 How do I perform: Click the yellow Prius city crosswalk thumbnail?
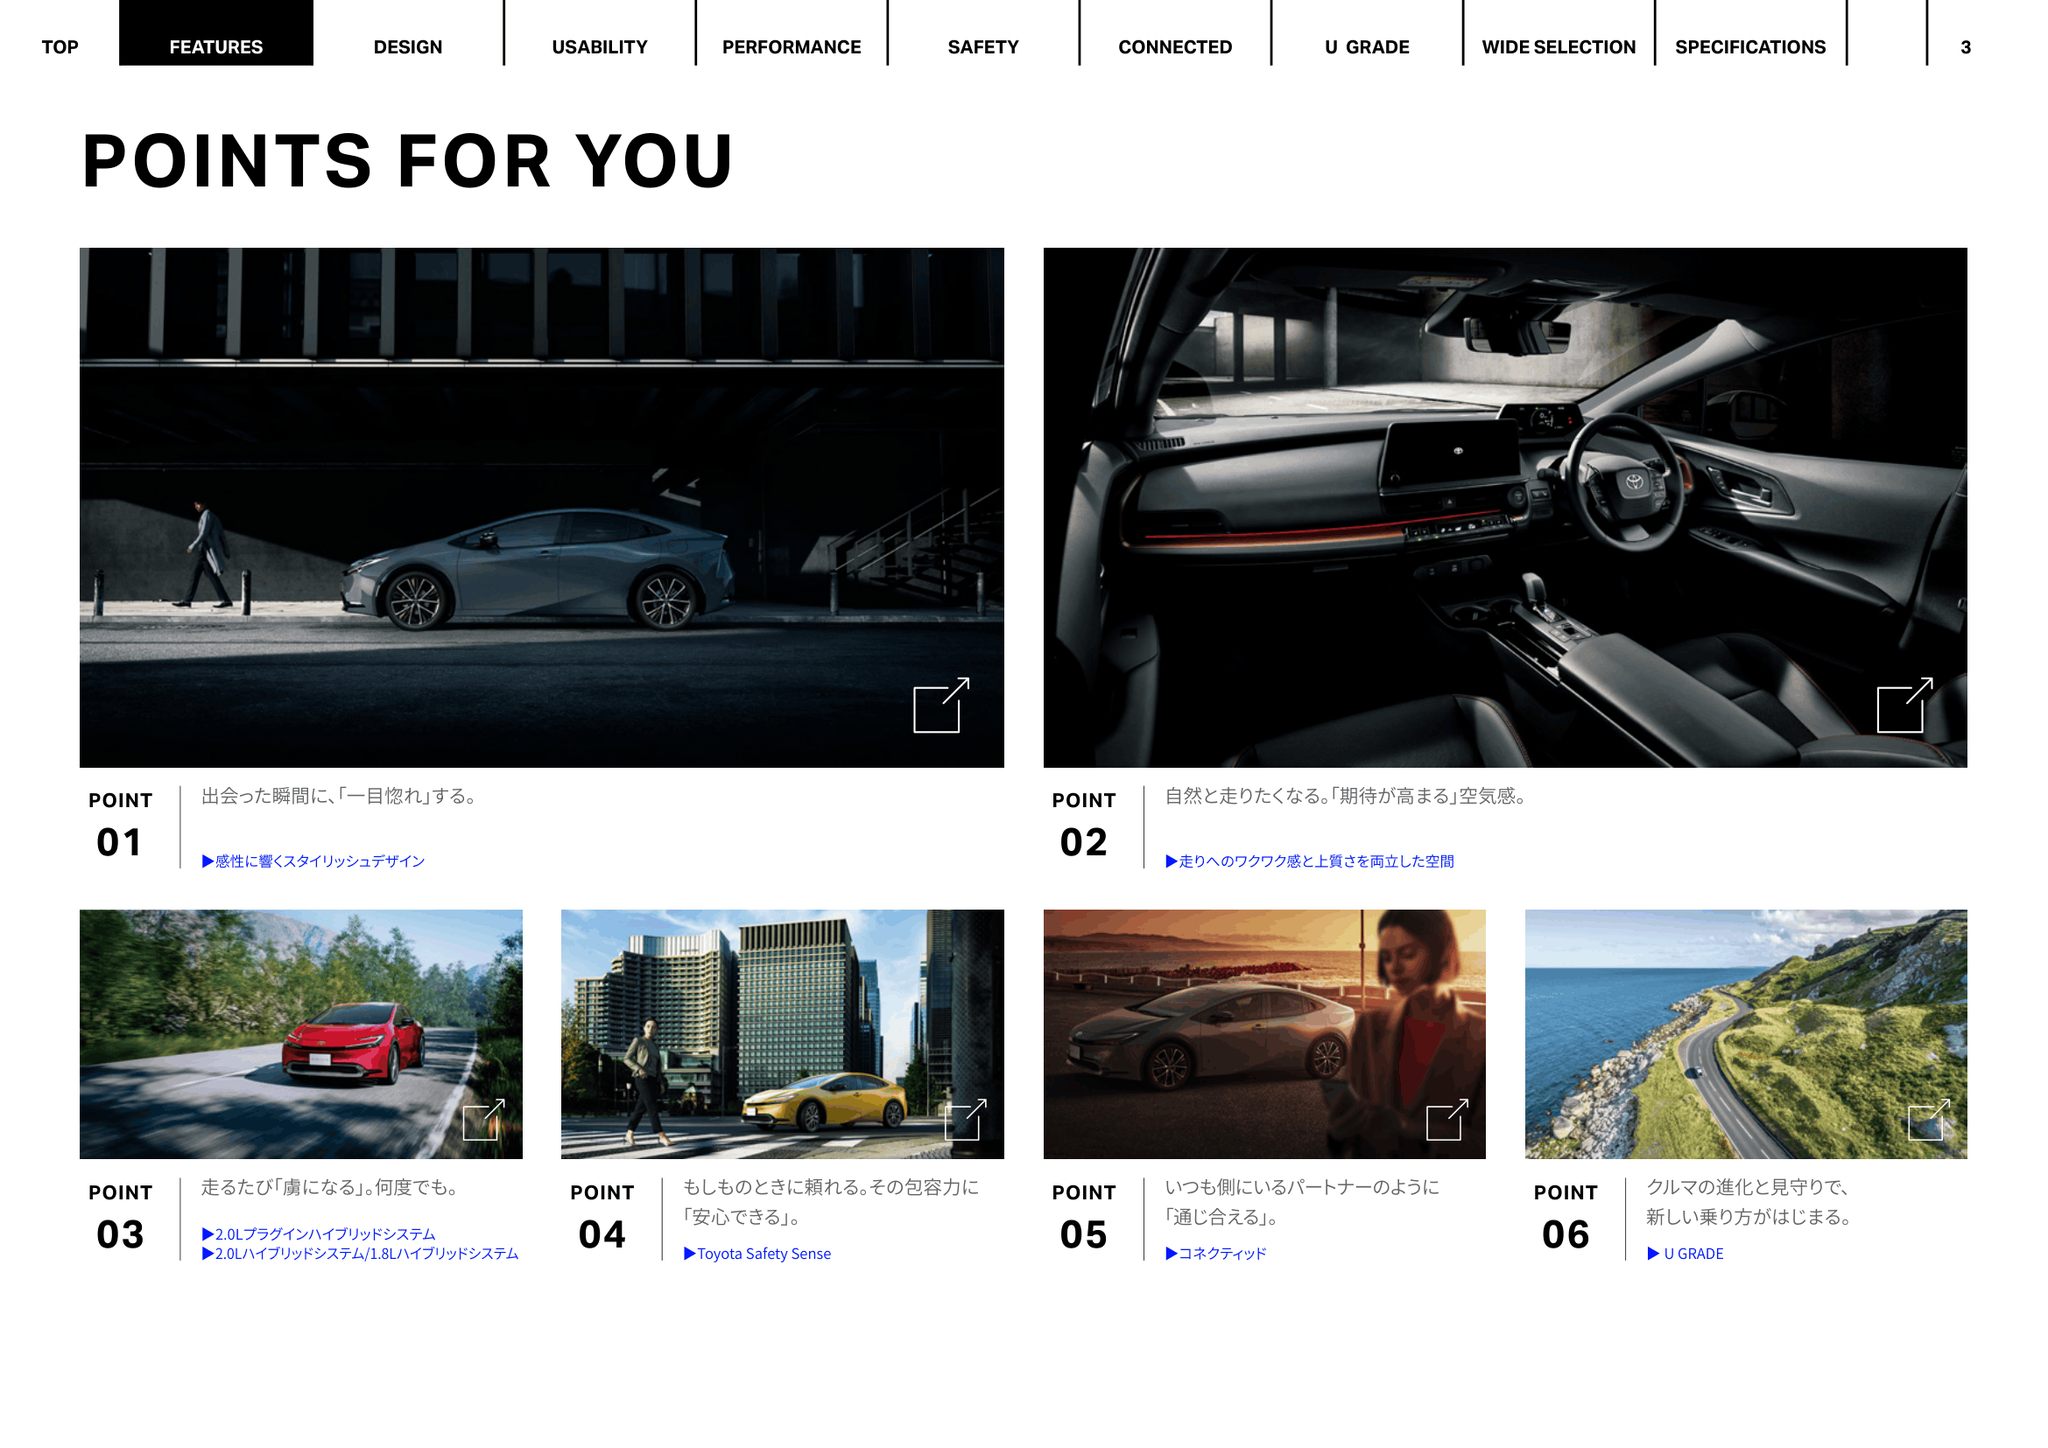click(782, 1034)
